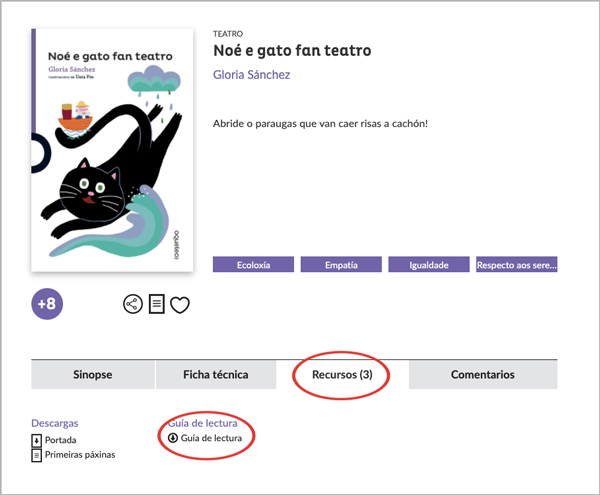Click the Igualdade tag button
This screenshot has width=600, height=495.
(x=429, y=265)
